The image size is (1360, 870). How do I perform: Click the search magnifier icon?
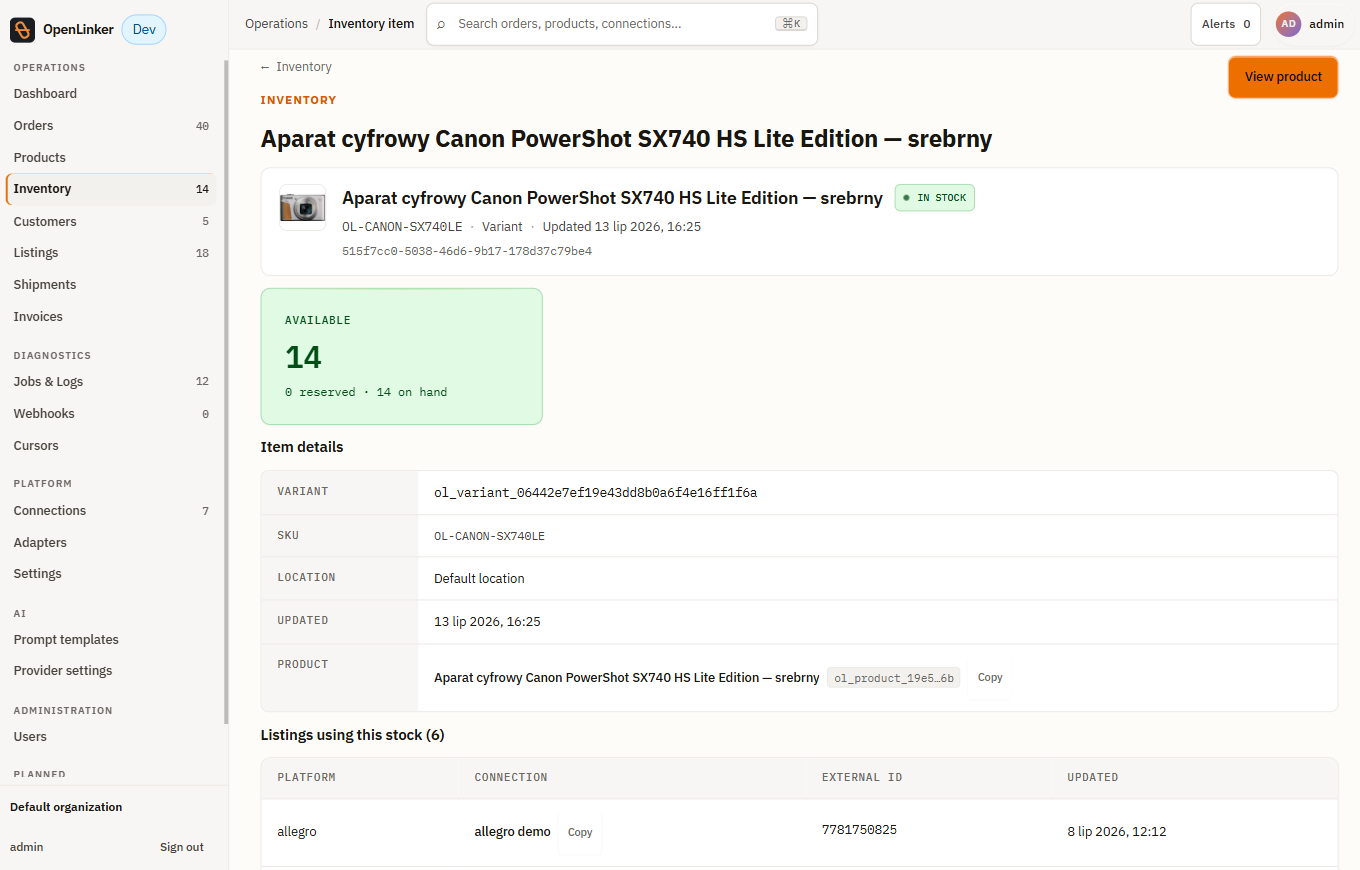pyautogui.click(x=441, y=24)
